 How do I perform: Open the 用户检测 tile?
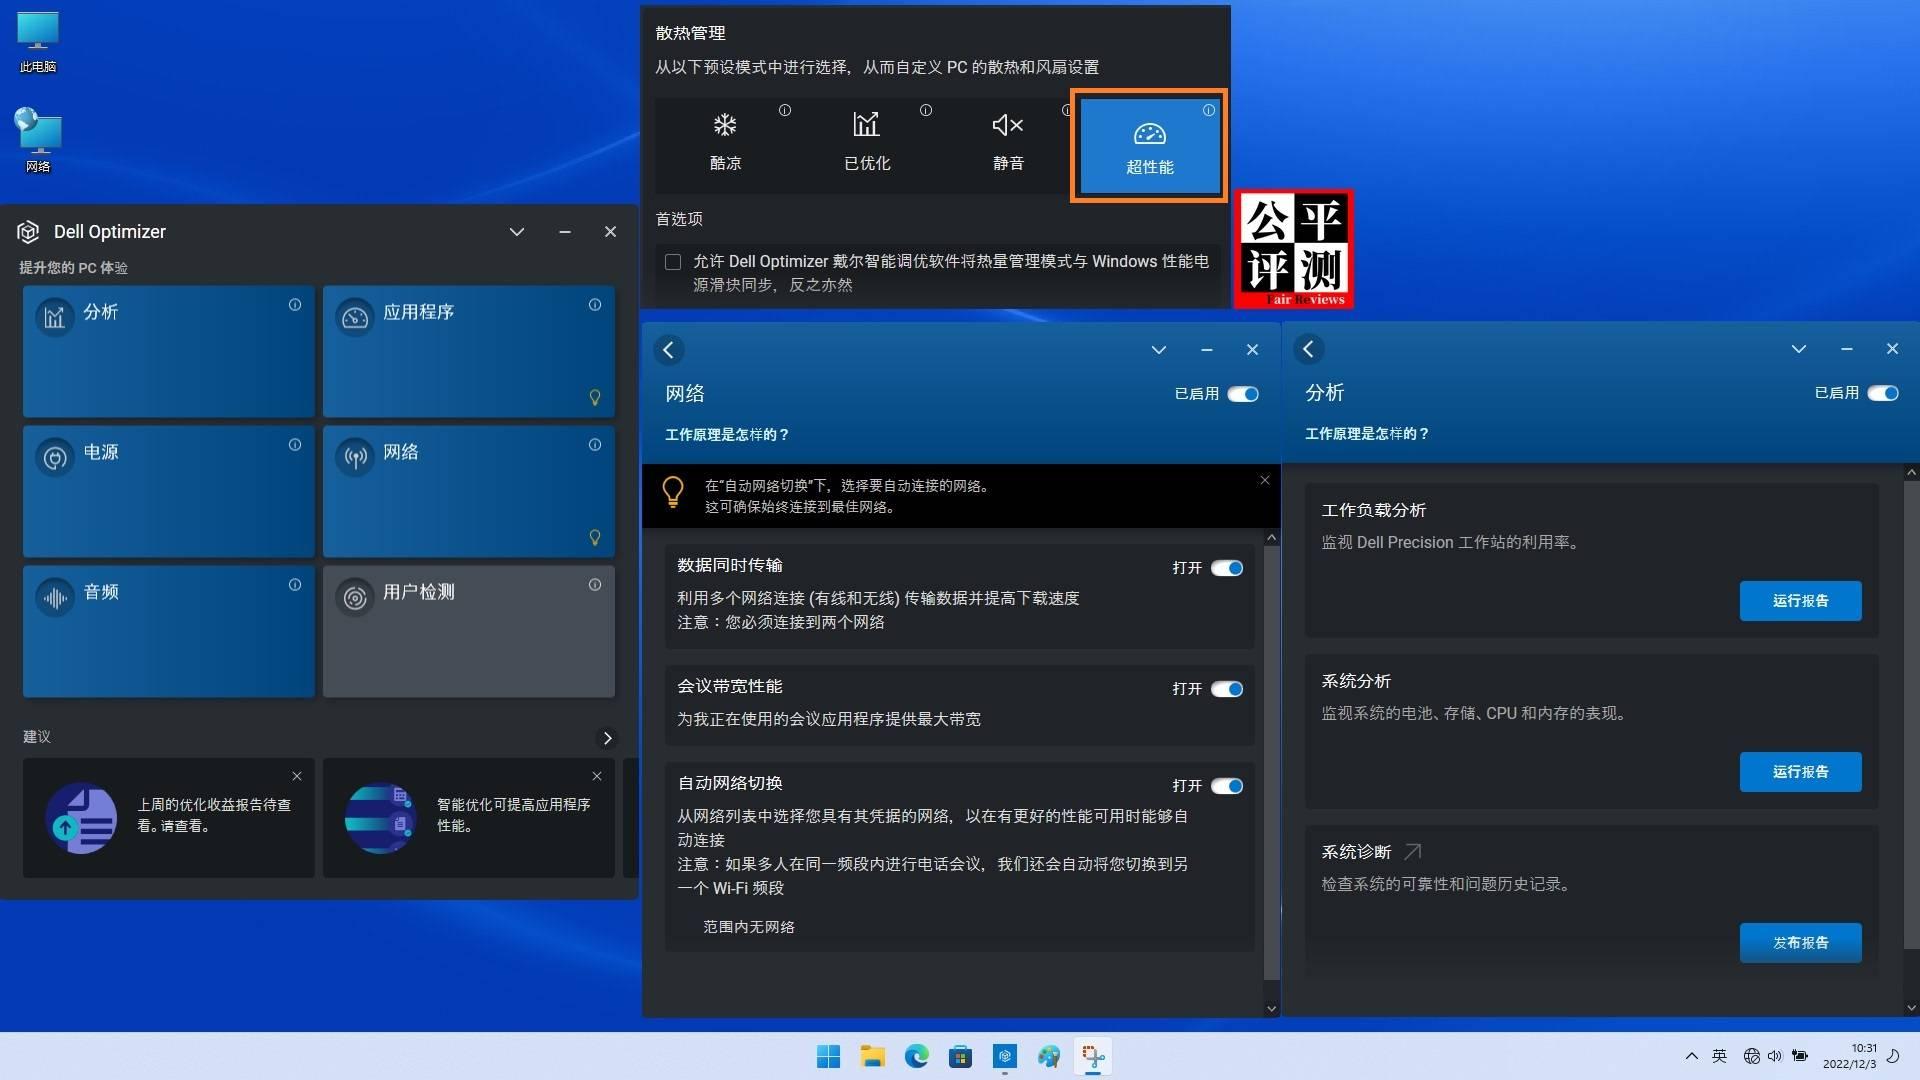[468, 631]
